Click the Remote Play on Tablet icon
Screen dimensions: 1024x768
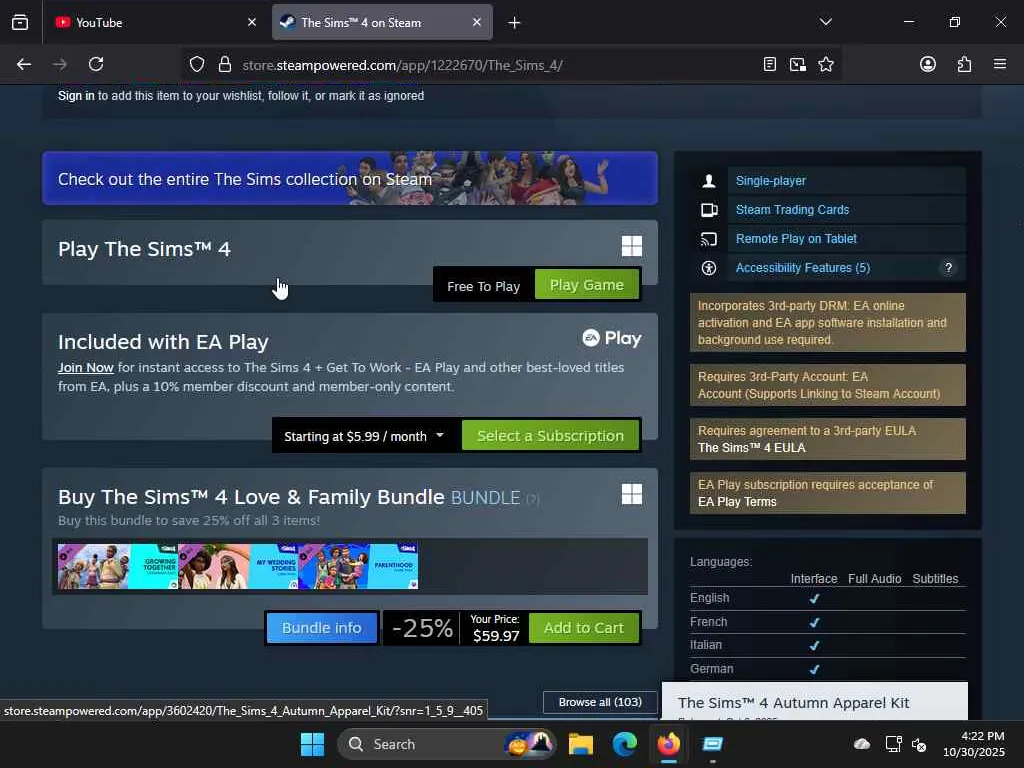709,239
